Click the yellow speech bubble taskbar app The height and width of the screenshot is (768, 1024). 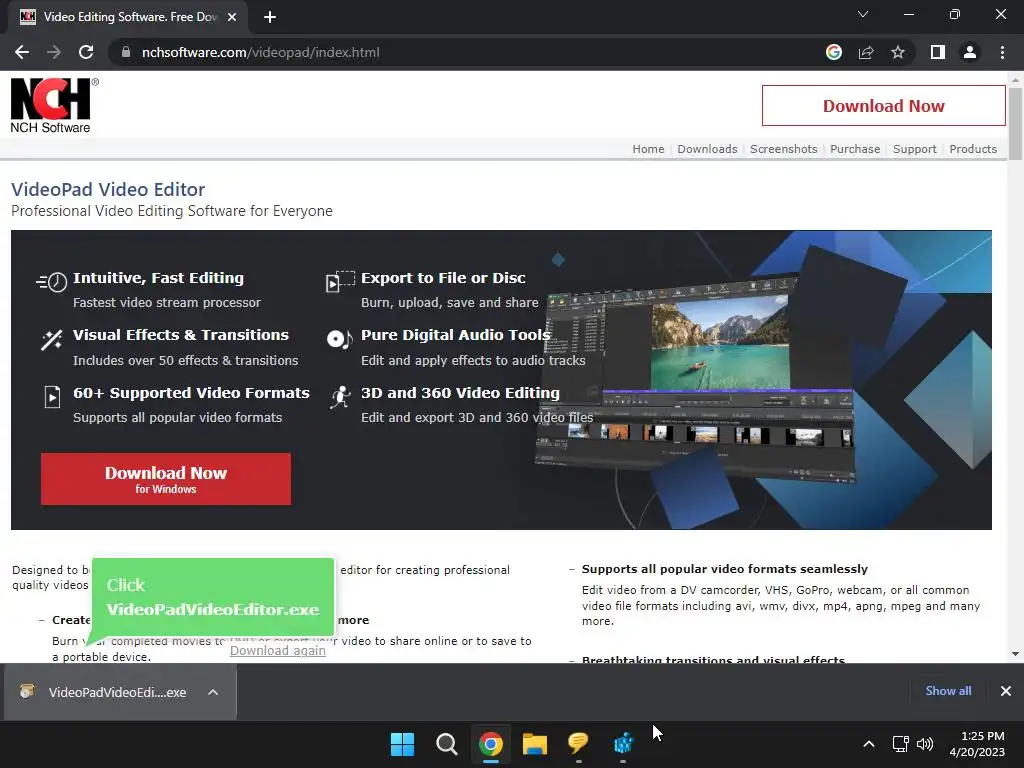tap(578, 744)
